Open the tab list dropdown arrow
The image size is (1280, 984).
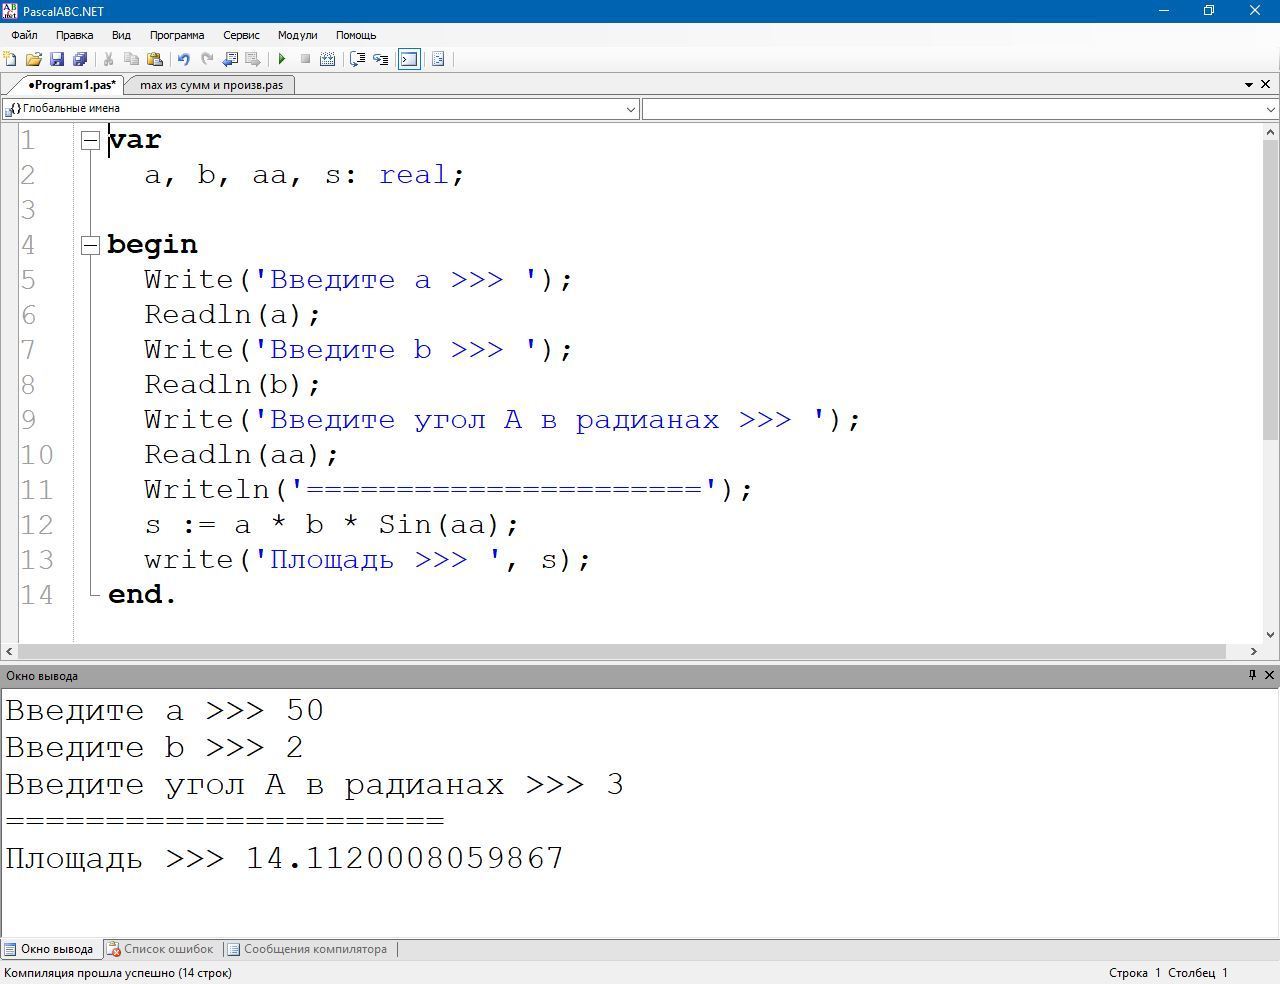pyautogui.click(x=1249, y=85)
